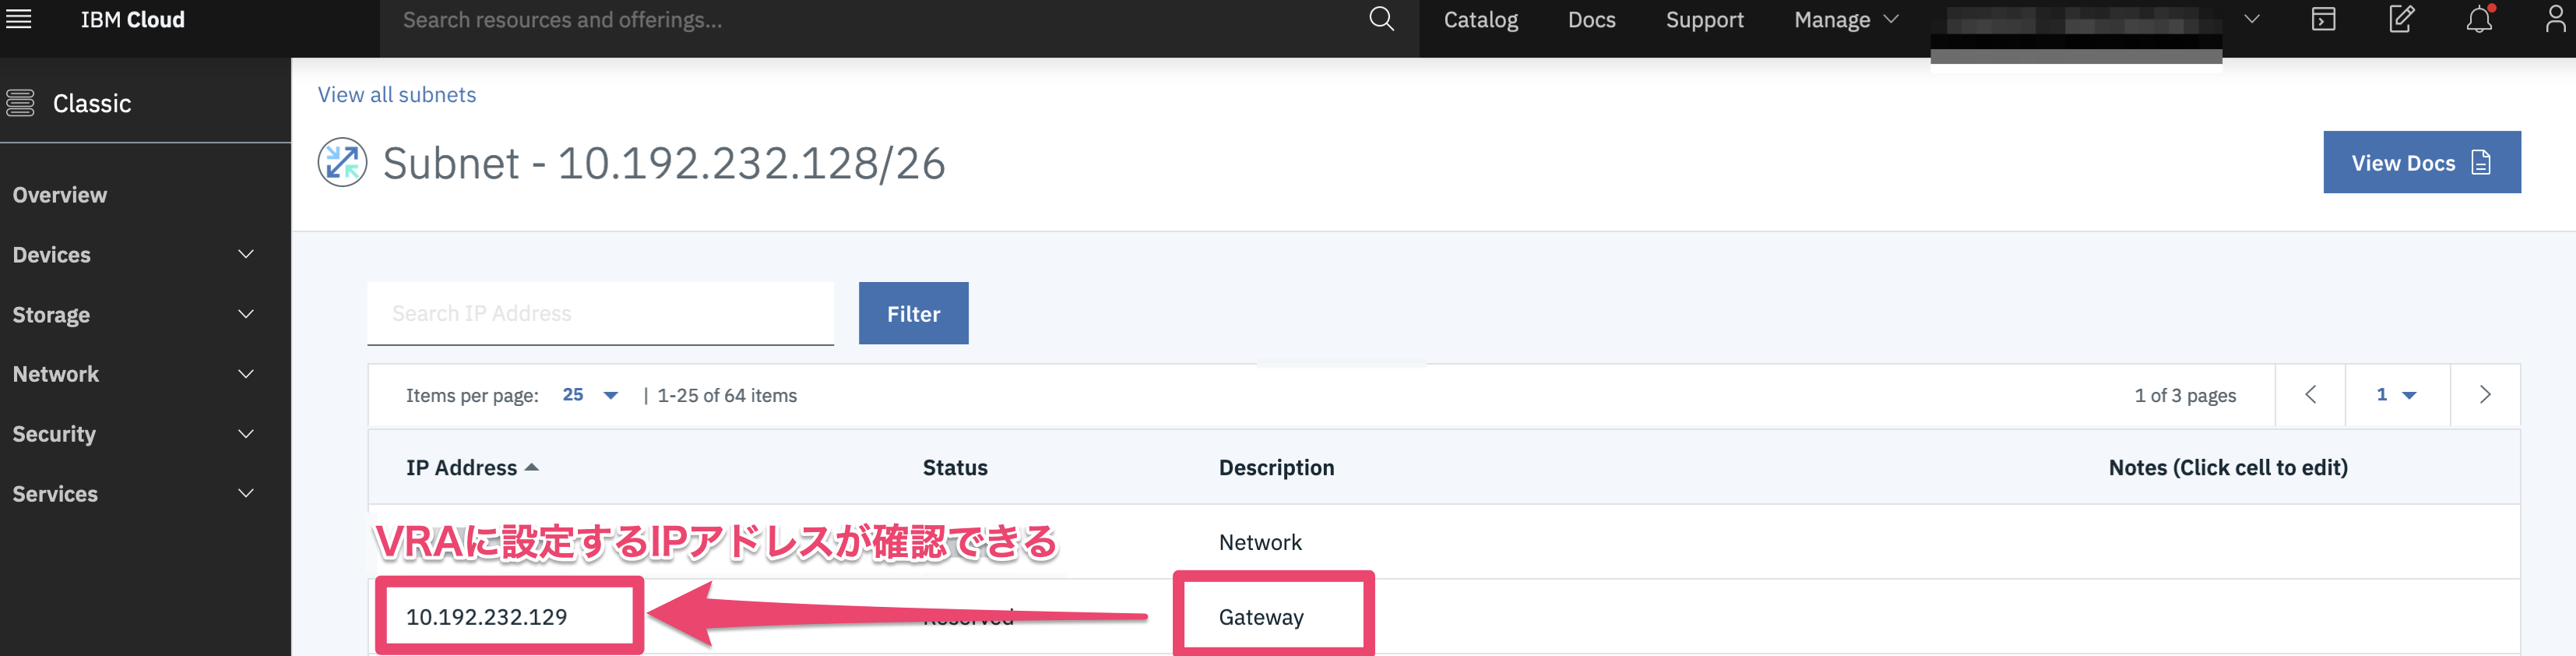
Task: Click the Gateway description cell
Action: click(1261, 617)
